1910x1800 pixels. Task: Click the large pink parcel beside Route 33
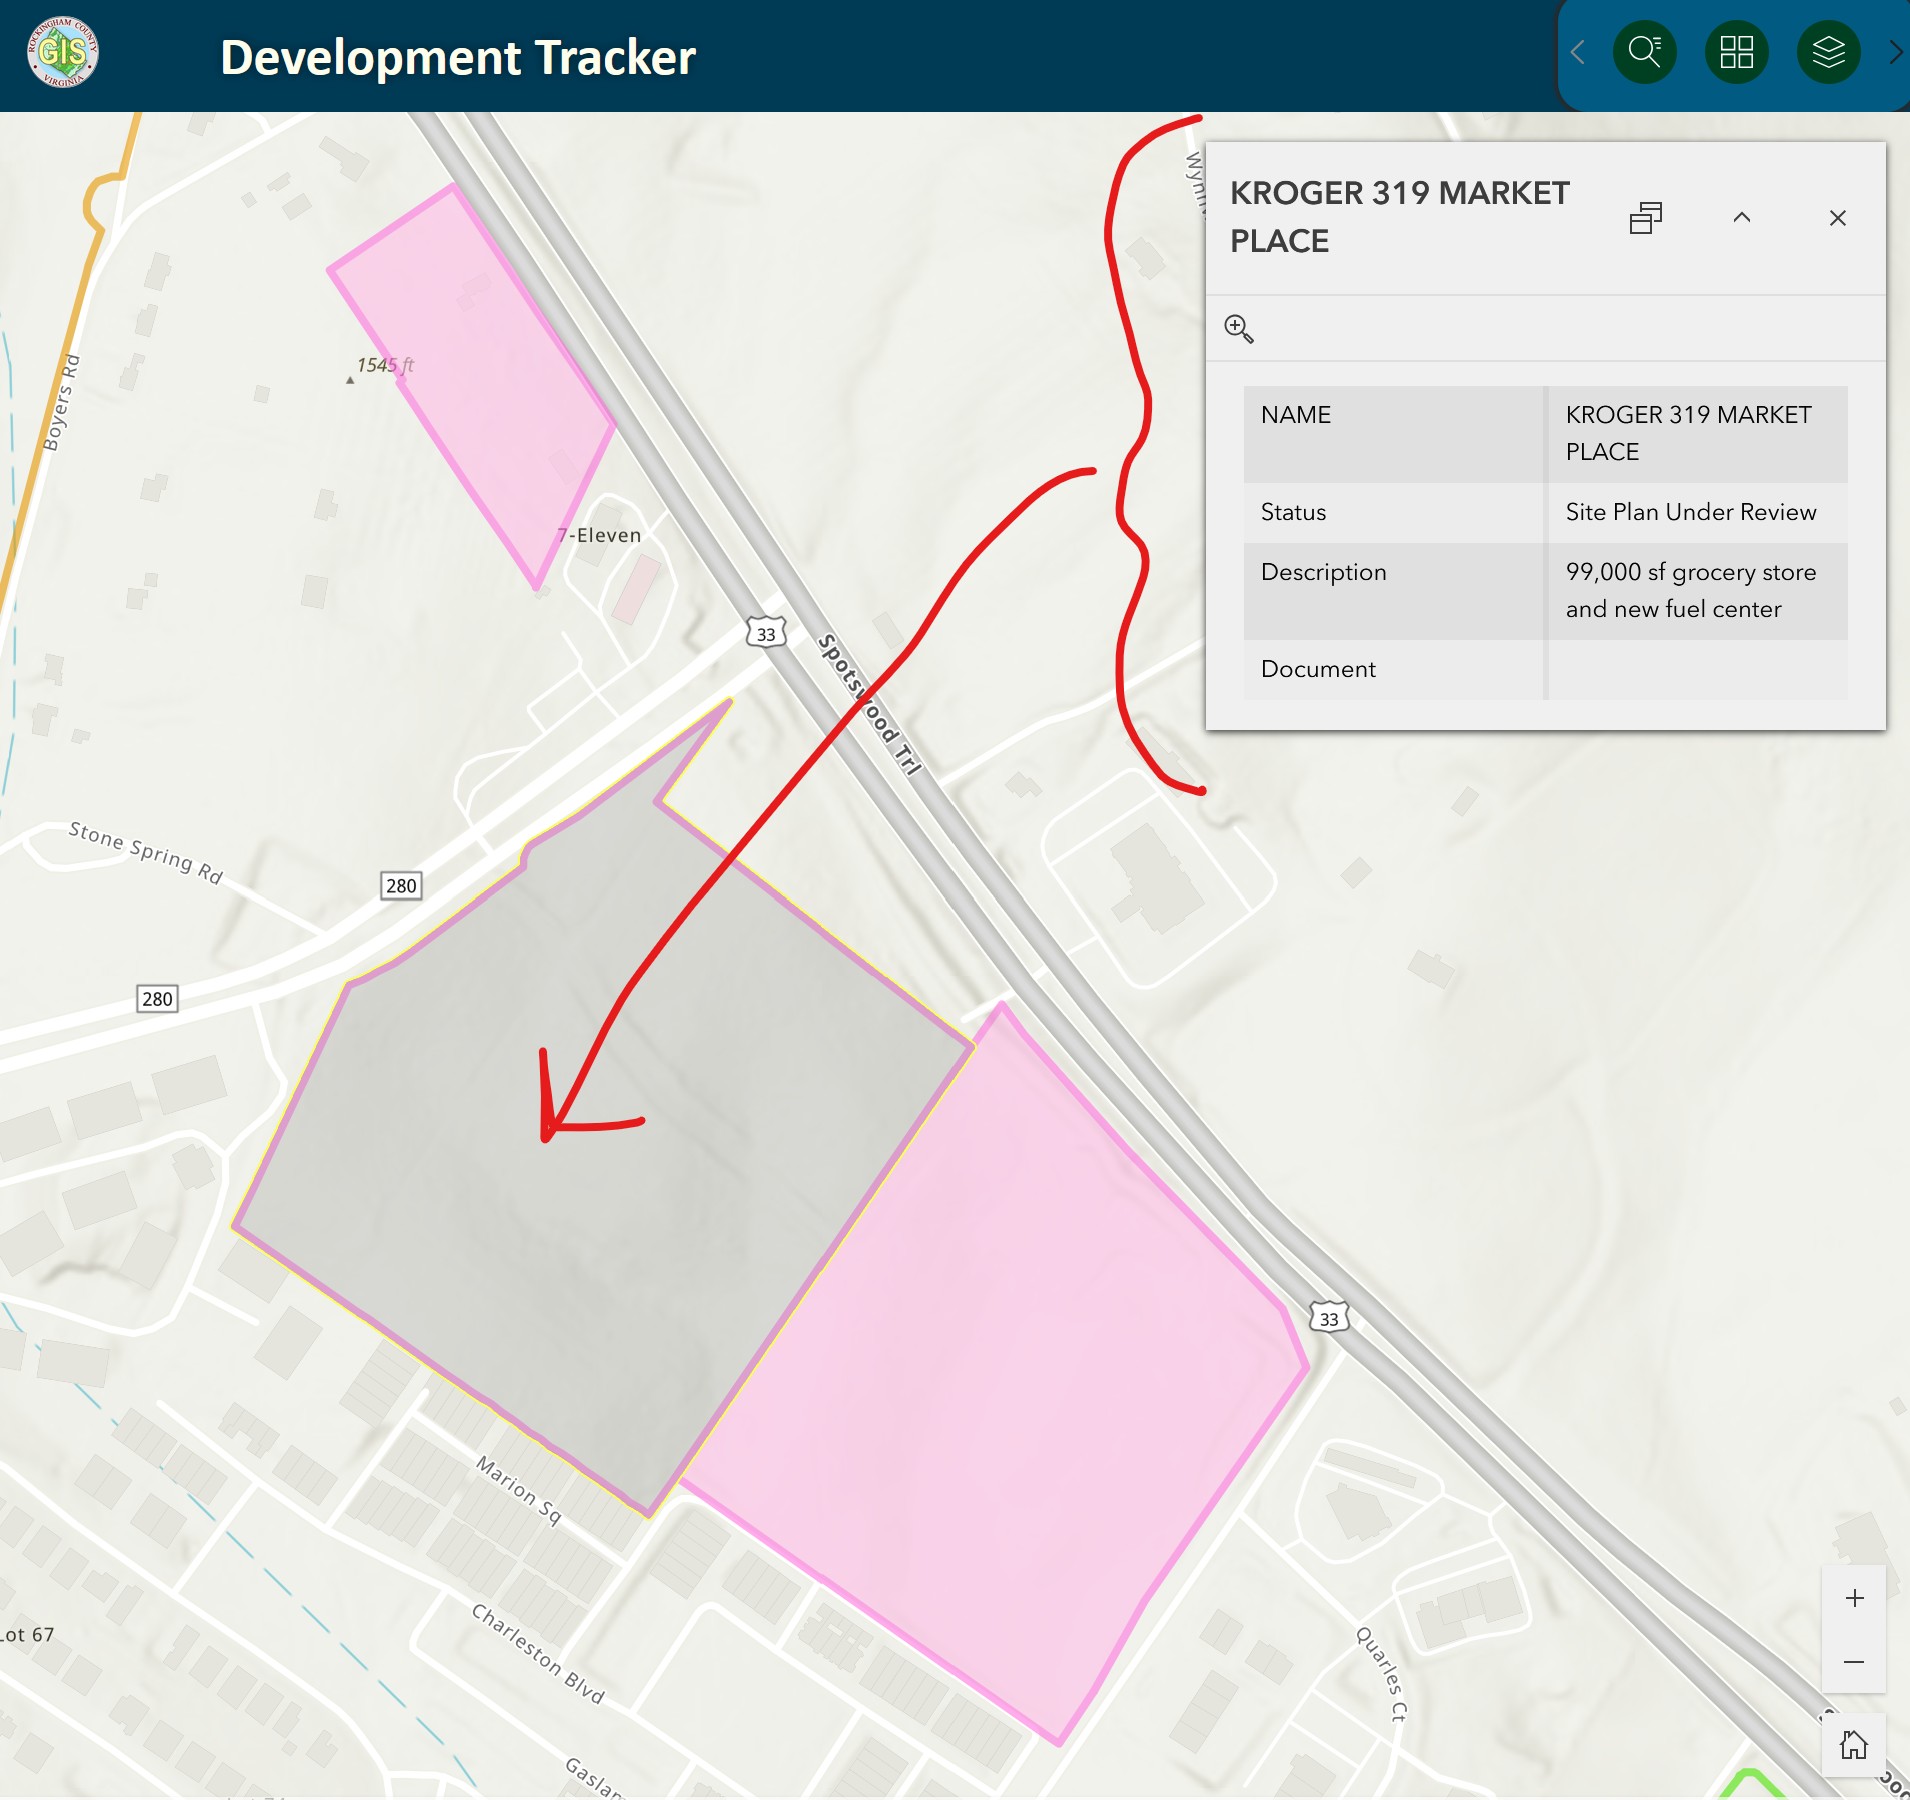[x=1000, y=1350]
